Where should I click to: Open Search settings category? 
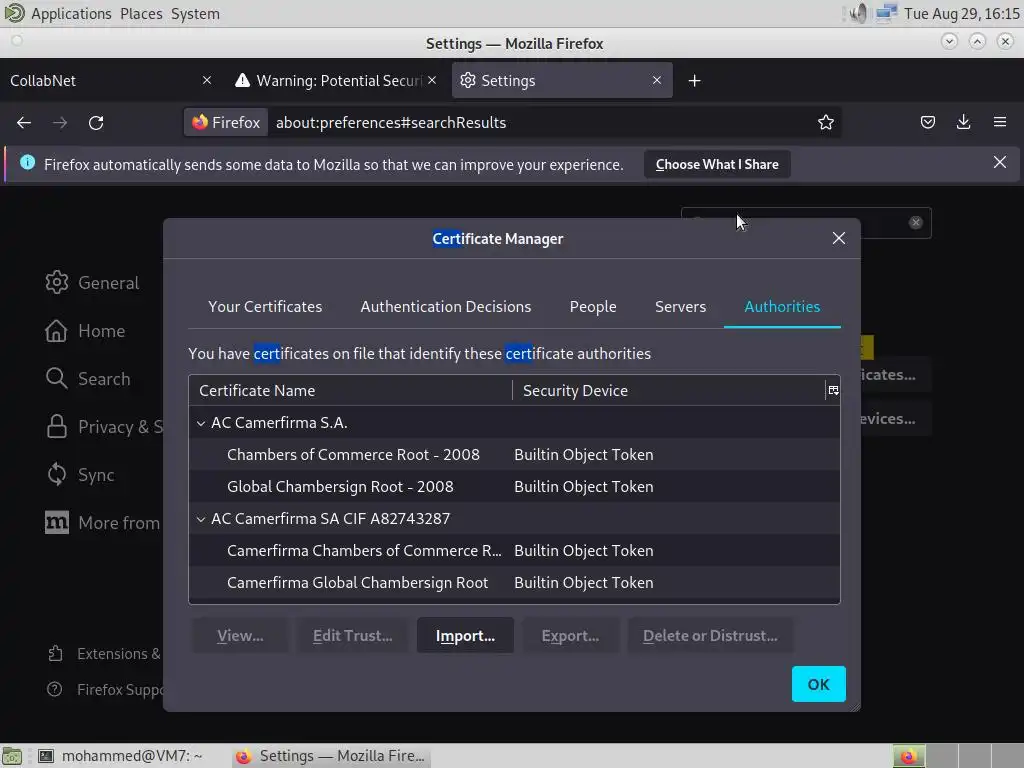(88, 379)
